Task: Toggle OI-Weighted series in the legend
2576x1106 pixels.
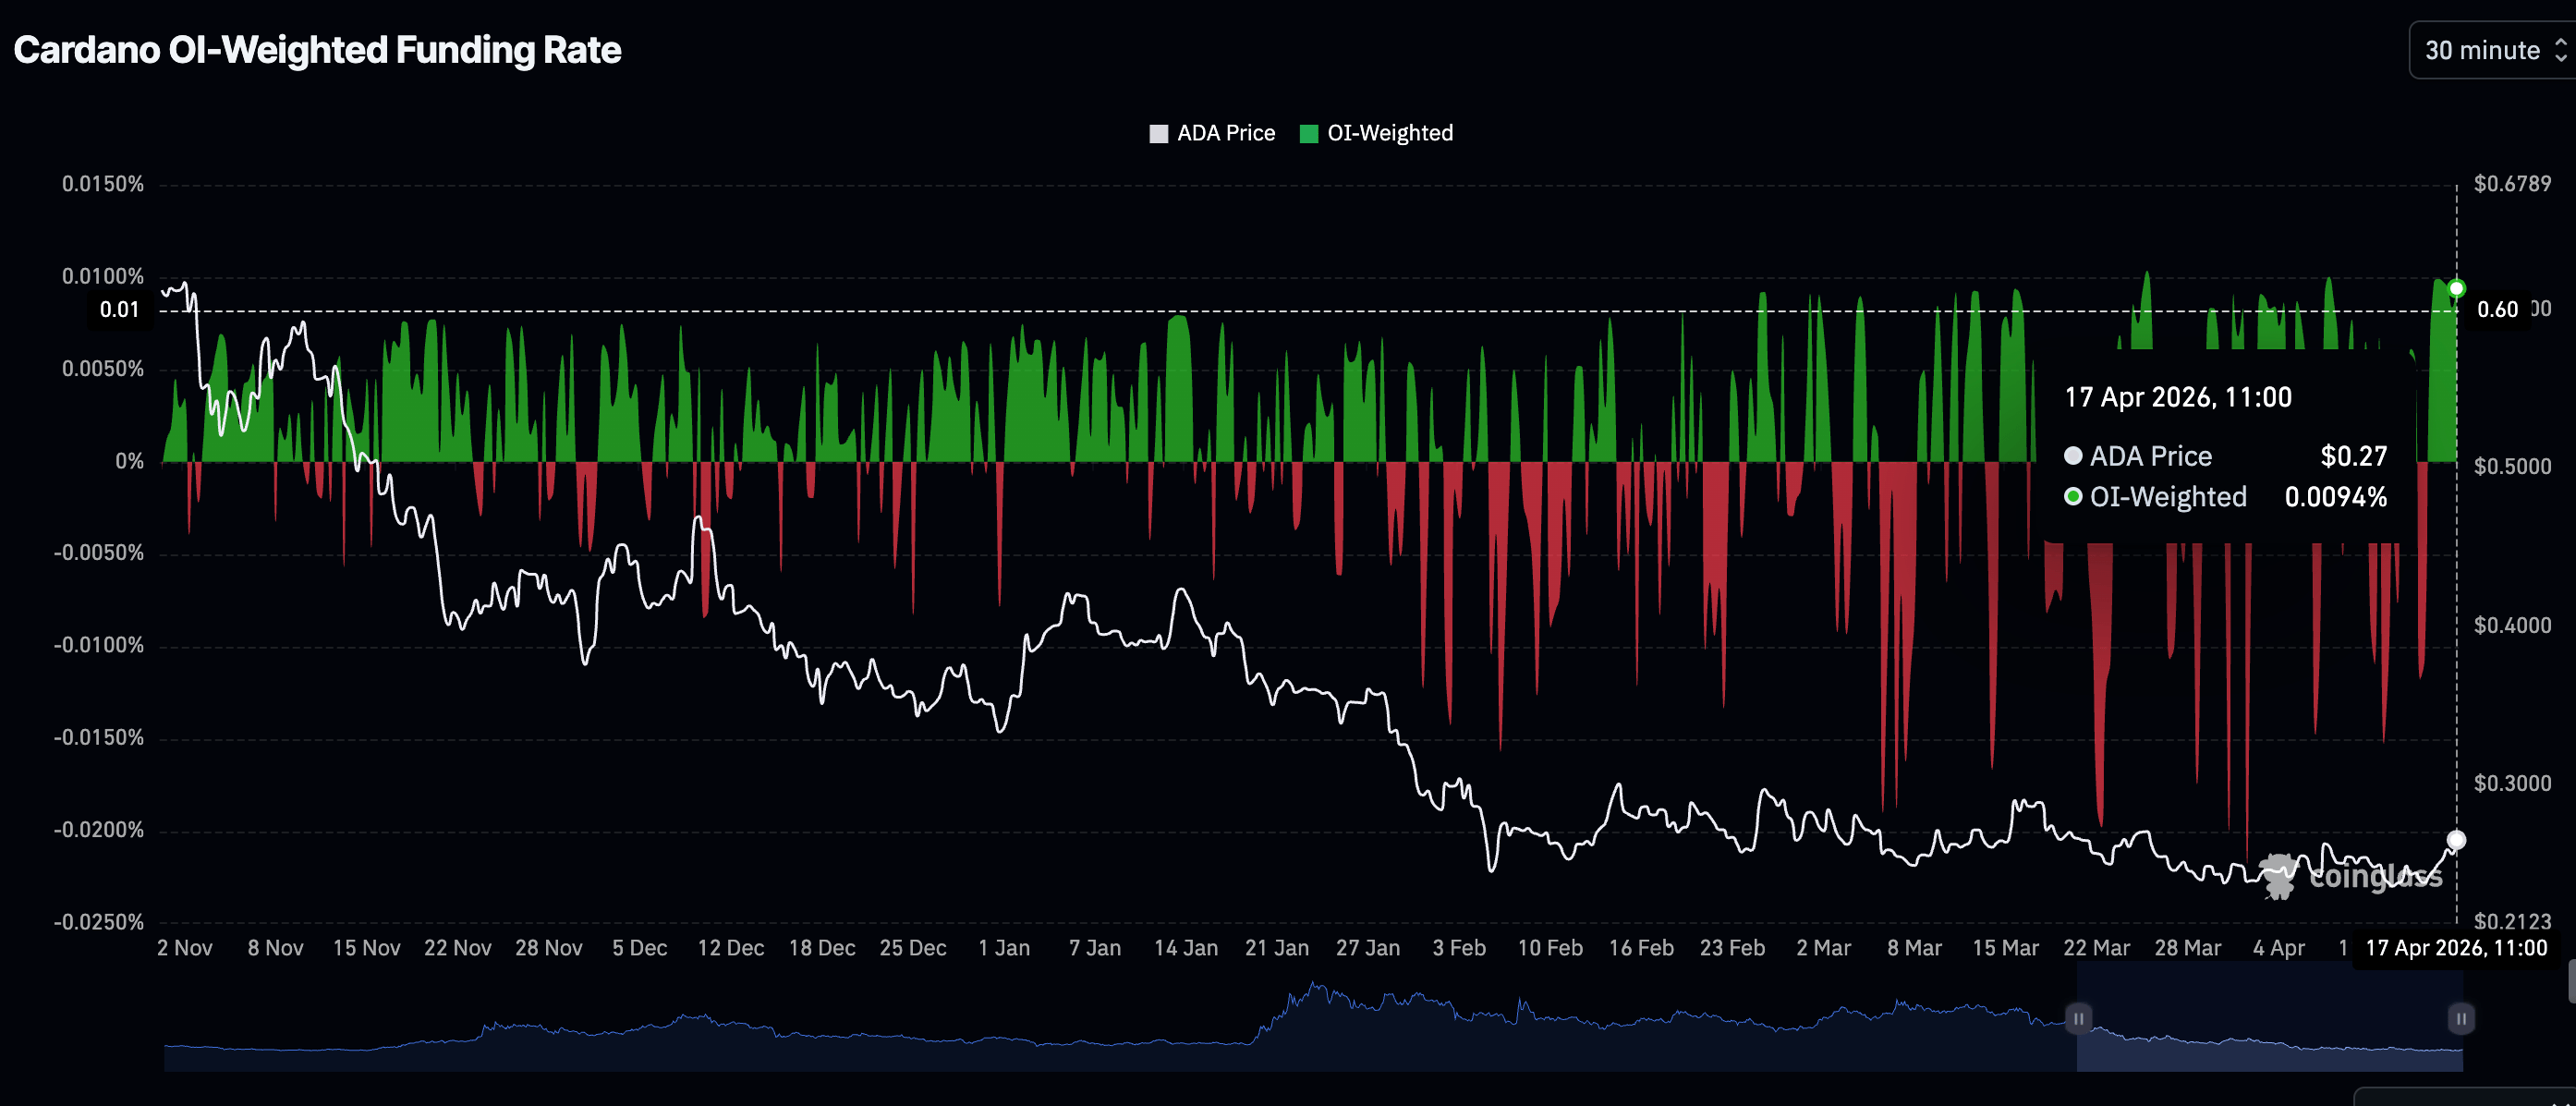Action: pyautogui.click(x=1389, y=133)
